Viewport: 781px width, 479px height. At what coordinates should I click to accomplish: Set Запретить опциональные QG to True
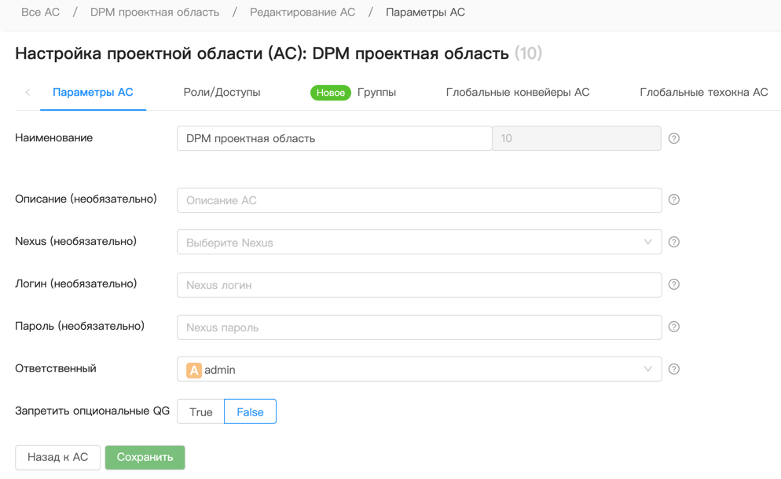(x=201, y=412)
